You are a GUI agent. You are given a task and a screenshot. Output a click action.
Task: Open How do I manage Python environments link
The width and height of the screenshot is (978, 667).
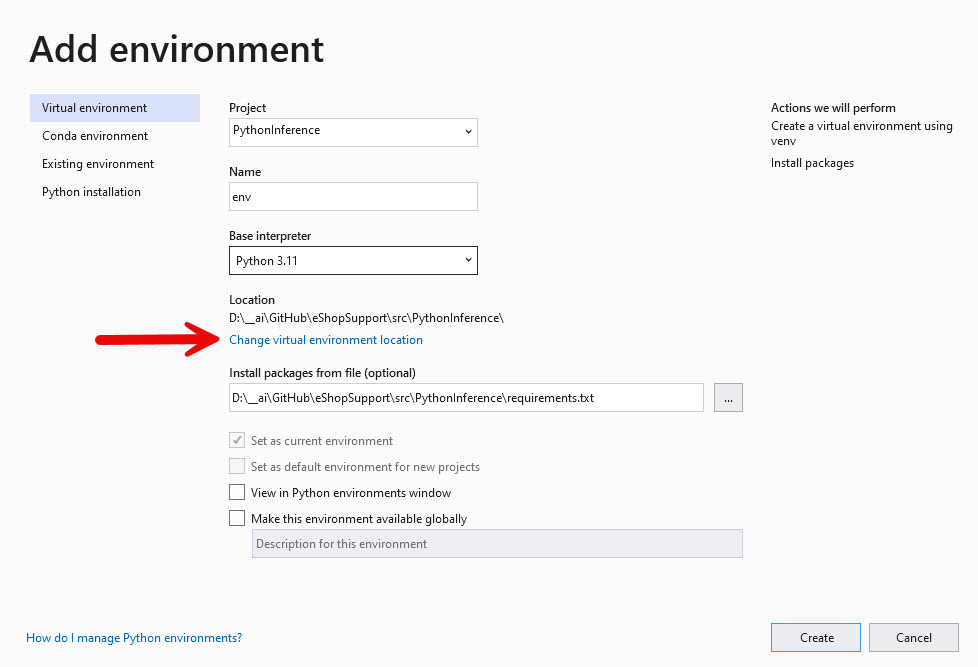[134, 638]
